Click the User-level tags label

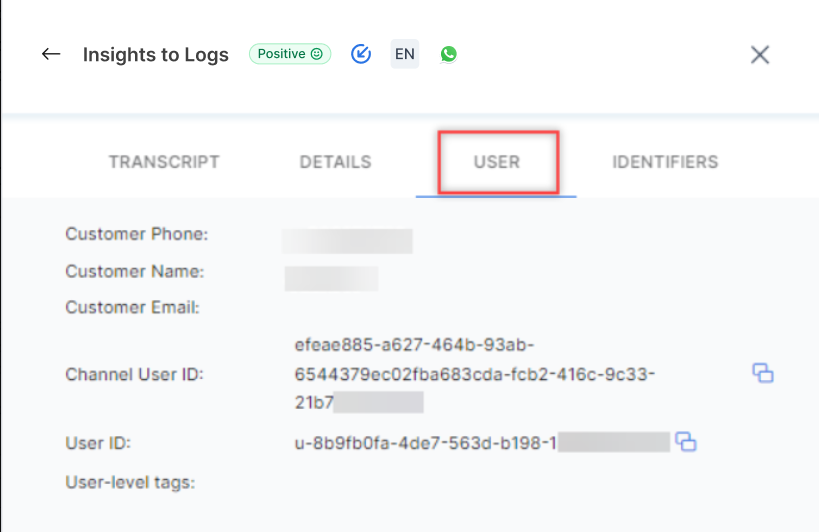pyautogui.click(x=130, y=483)
